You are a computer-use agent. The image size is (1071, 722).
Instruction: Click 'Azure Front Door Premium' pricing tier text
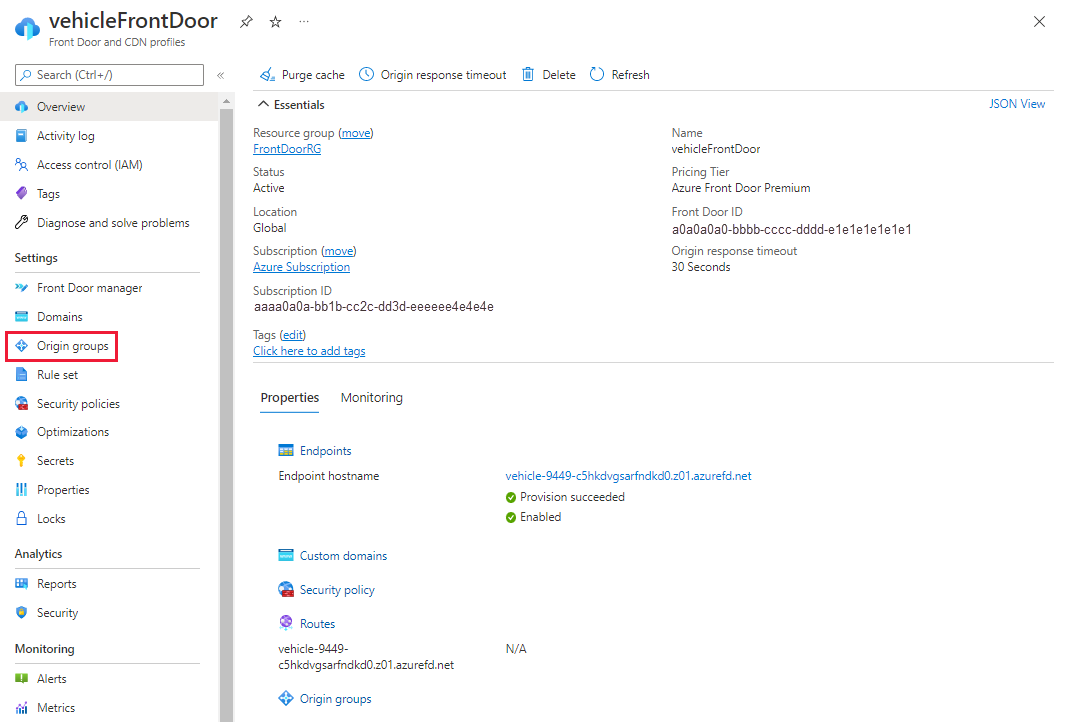point(740,188)
